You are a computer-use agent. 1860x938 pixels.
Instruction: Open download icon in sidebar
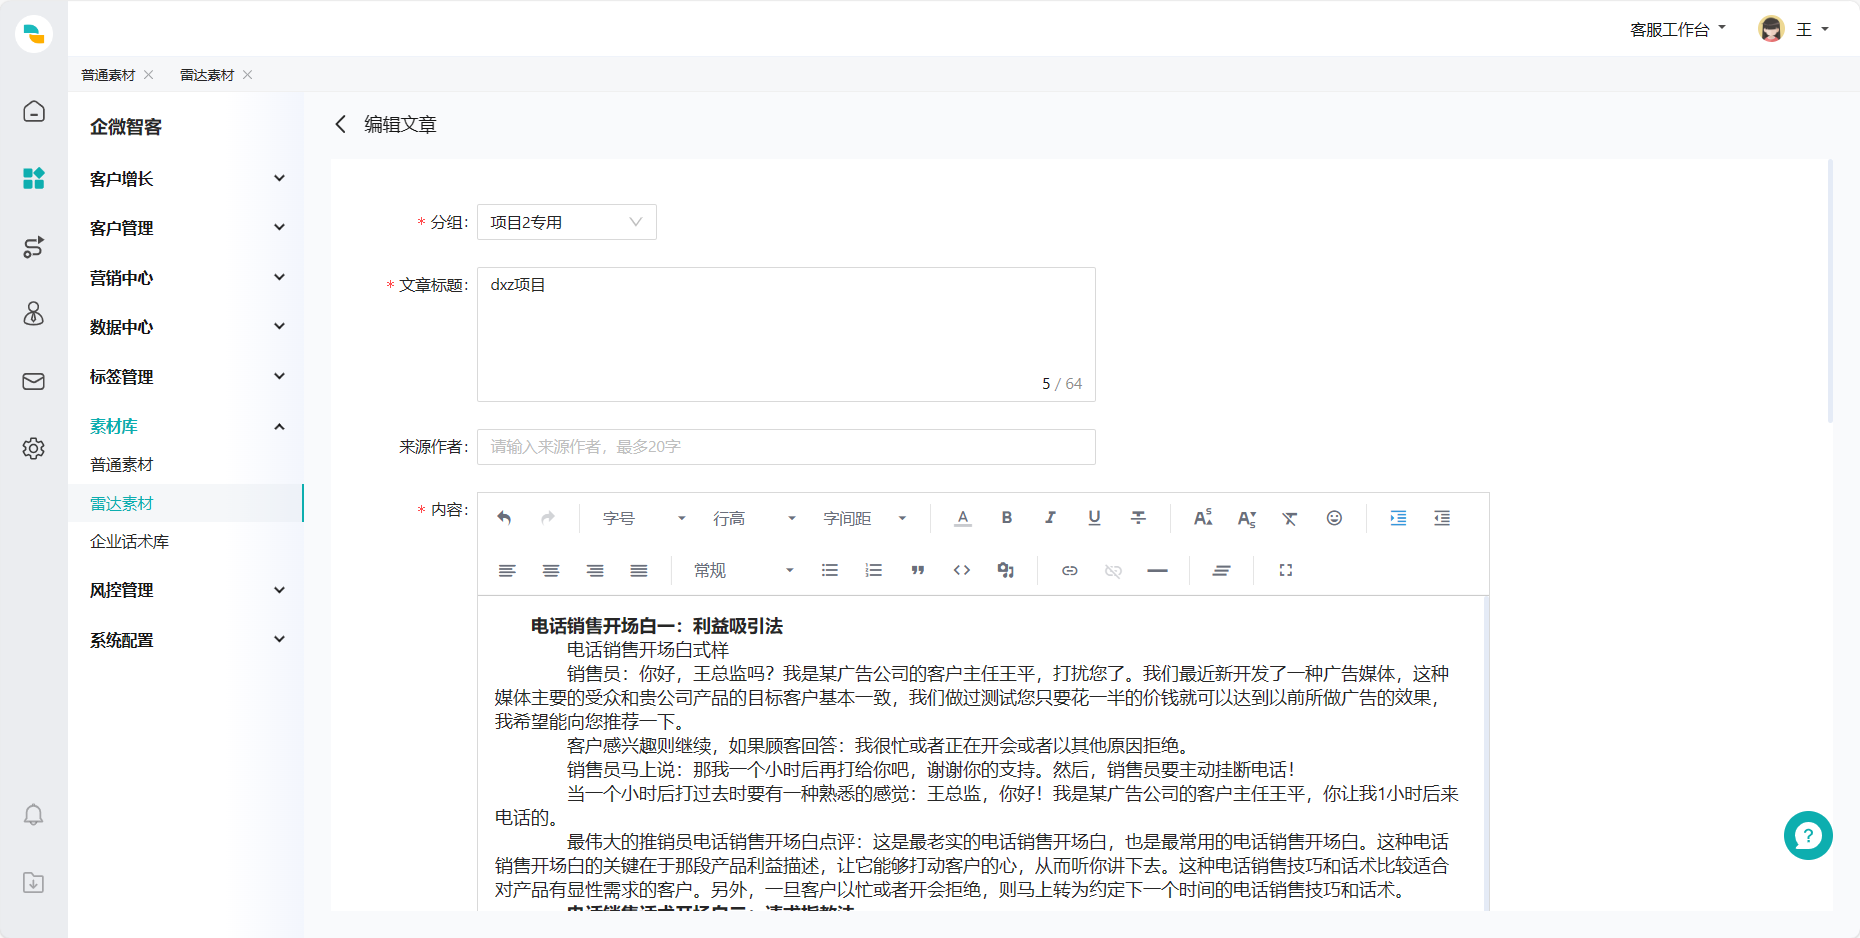coord(34,882)
